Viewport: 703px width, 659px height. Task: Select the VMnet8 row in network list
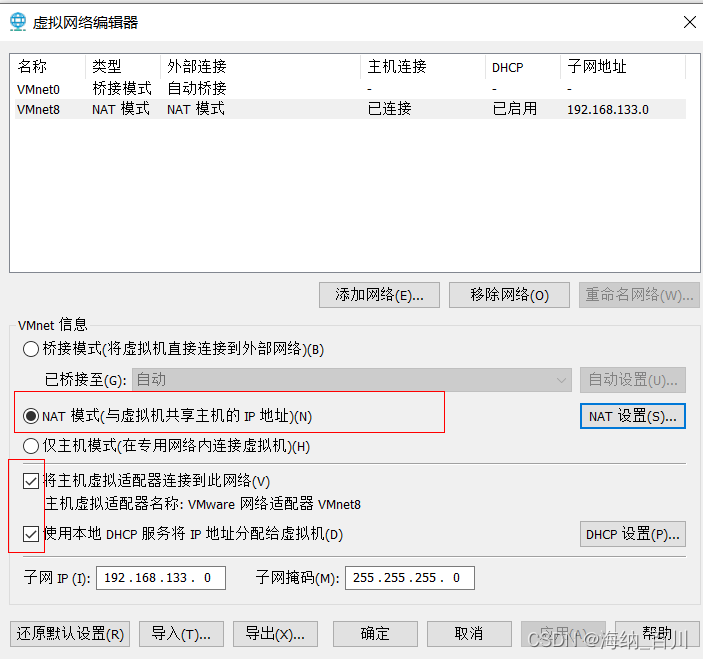tap(350, 109)
